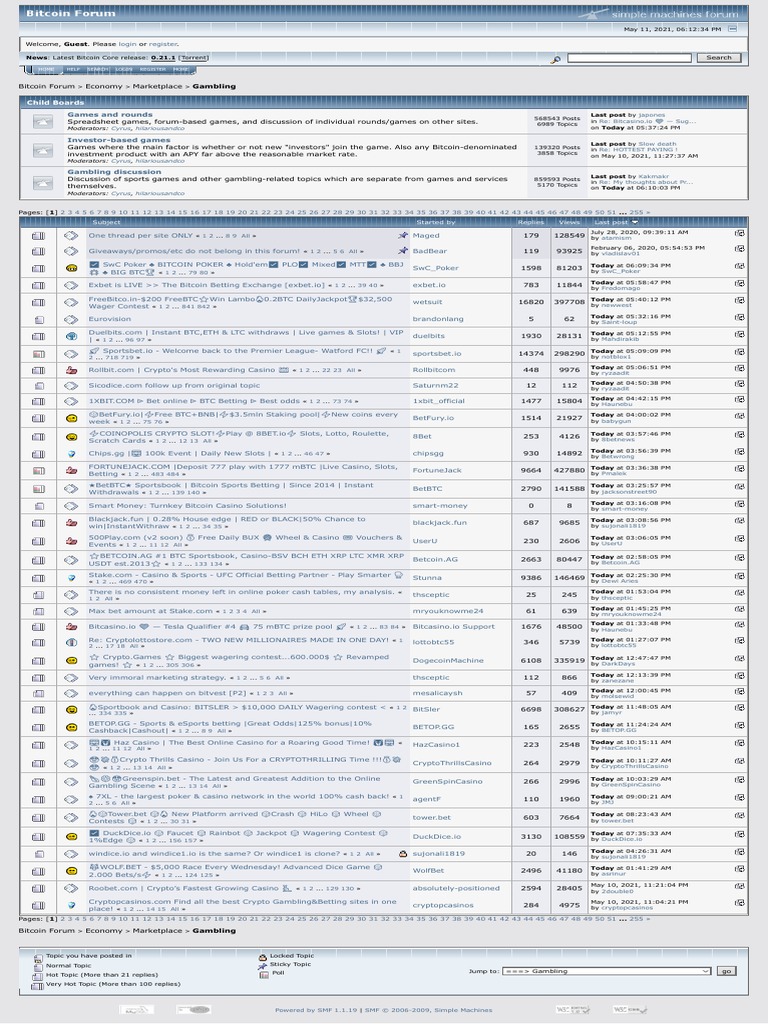Screen dimensions: 768x1024
Task: Click the smiley message icon in the SwC Poker row
Action: pos(71,268)
